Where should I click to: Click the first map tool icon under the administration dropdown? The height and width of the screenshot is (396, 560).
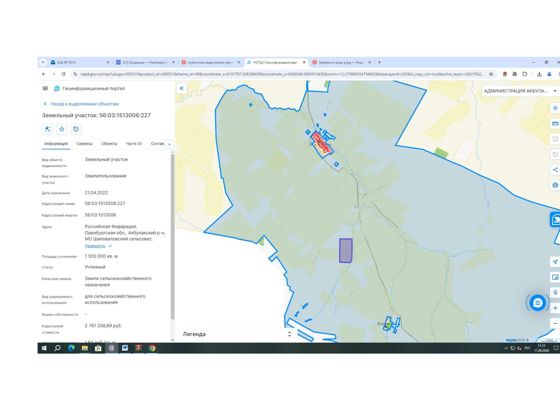point(555,108)
